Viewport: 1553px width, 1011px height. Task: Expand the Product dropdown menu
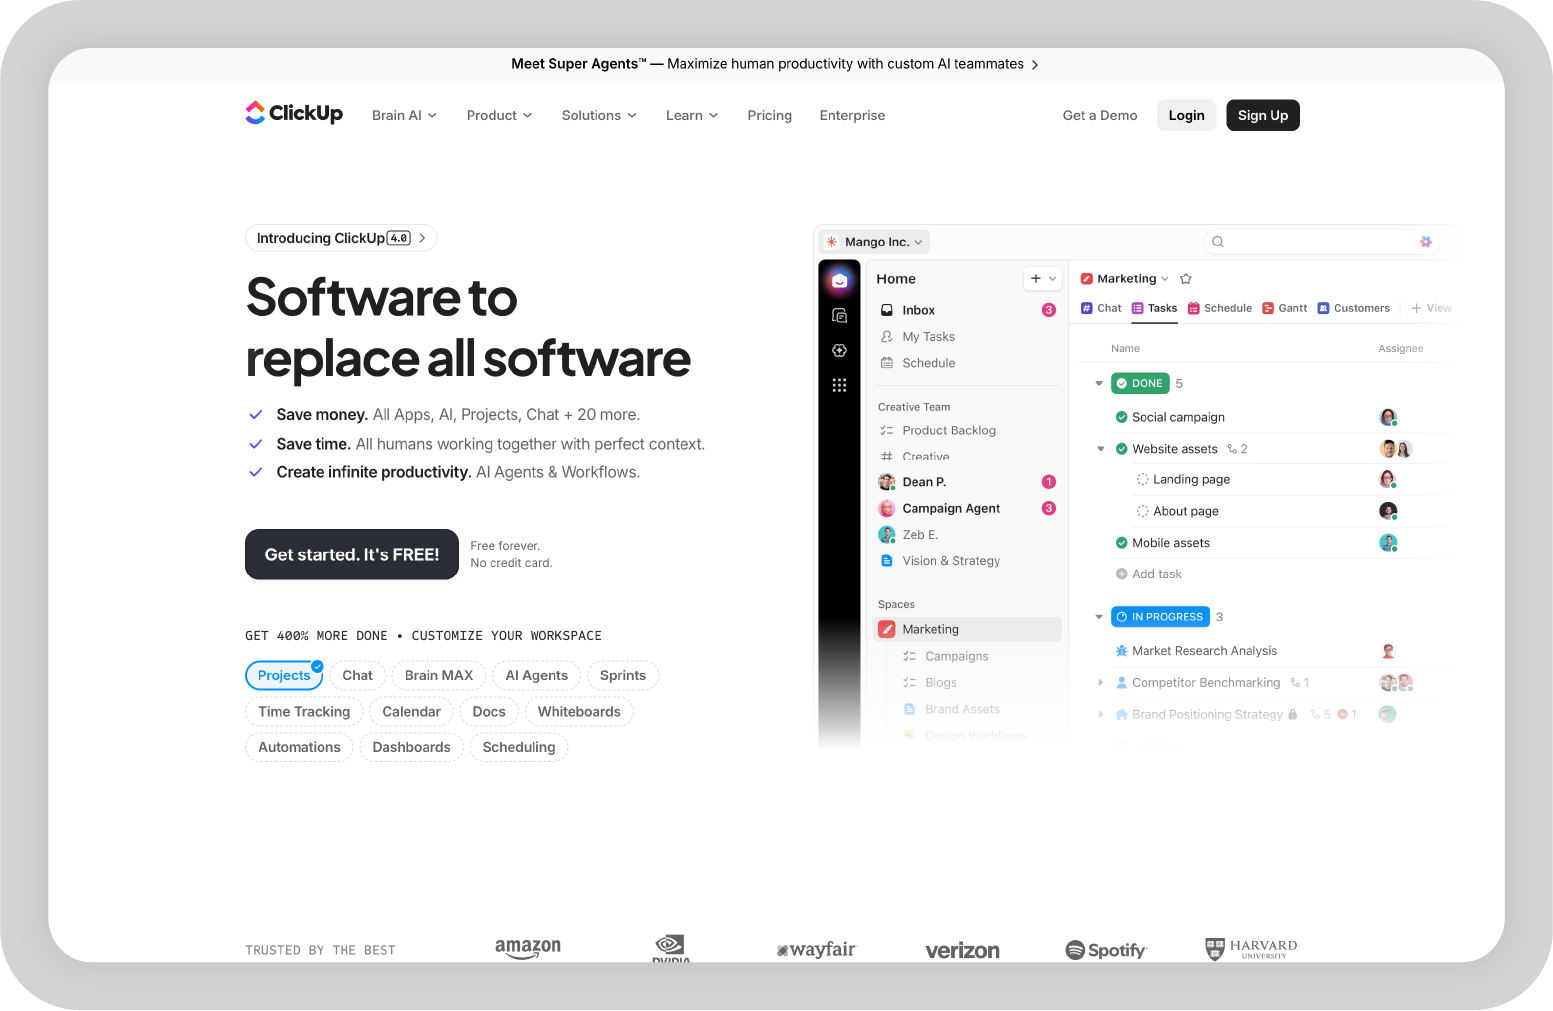[x=499, y=115]
